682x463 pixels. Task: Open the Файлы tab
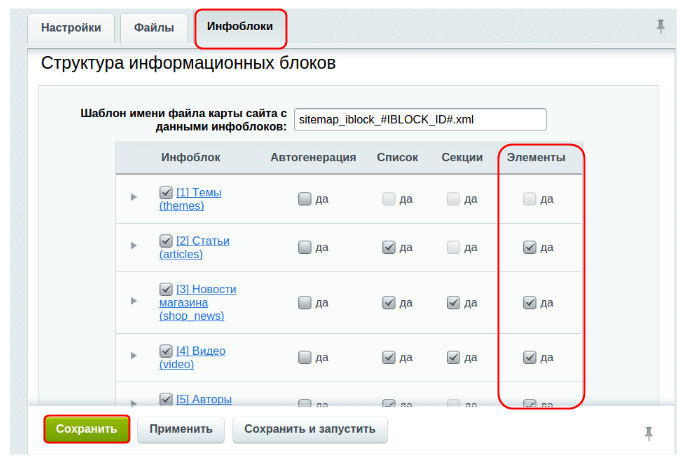154,28
